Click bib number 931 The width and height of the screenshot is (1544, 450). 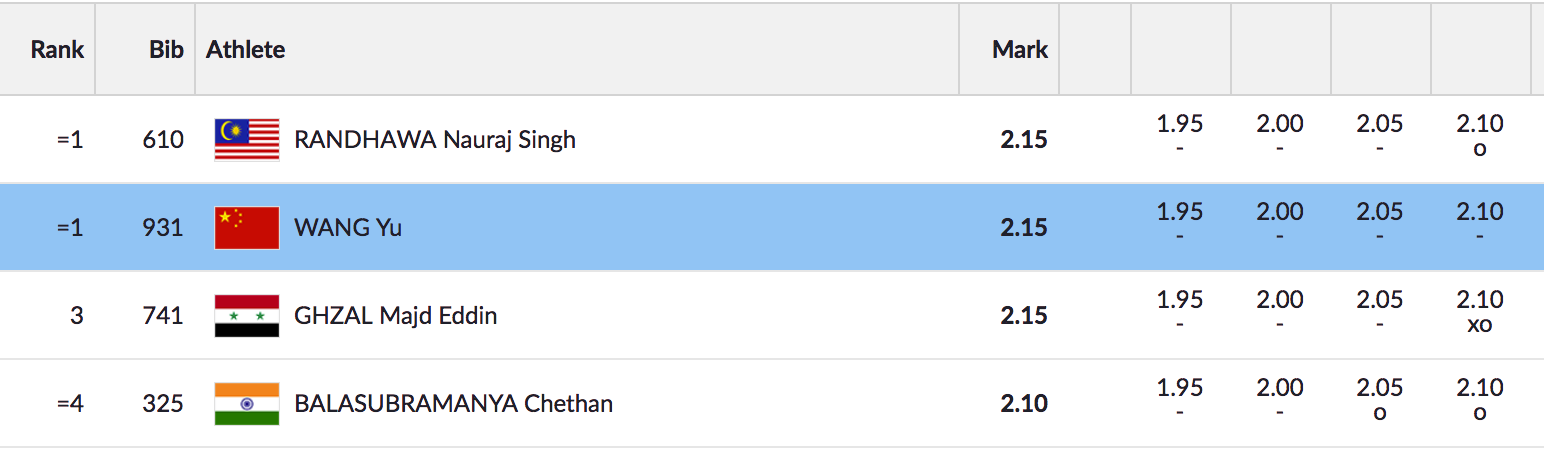[x=163, y=227]
